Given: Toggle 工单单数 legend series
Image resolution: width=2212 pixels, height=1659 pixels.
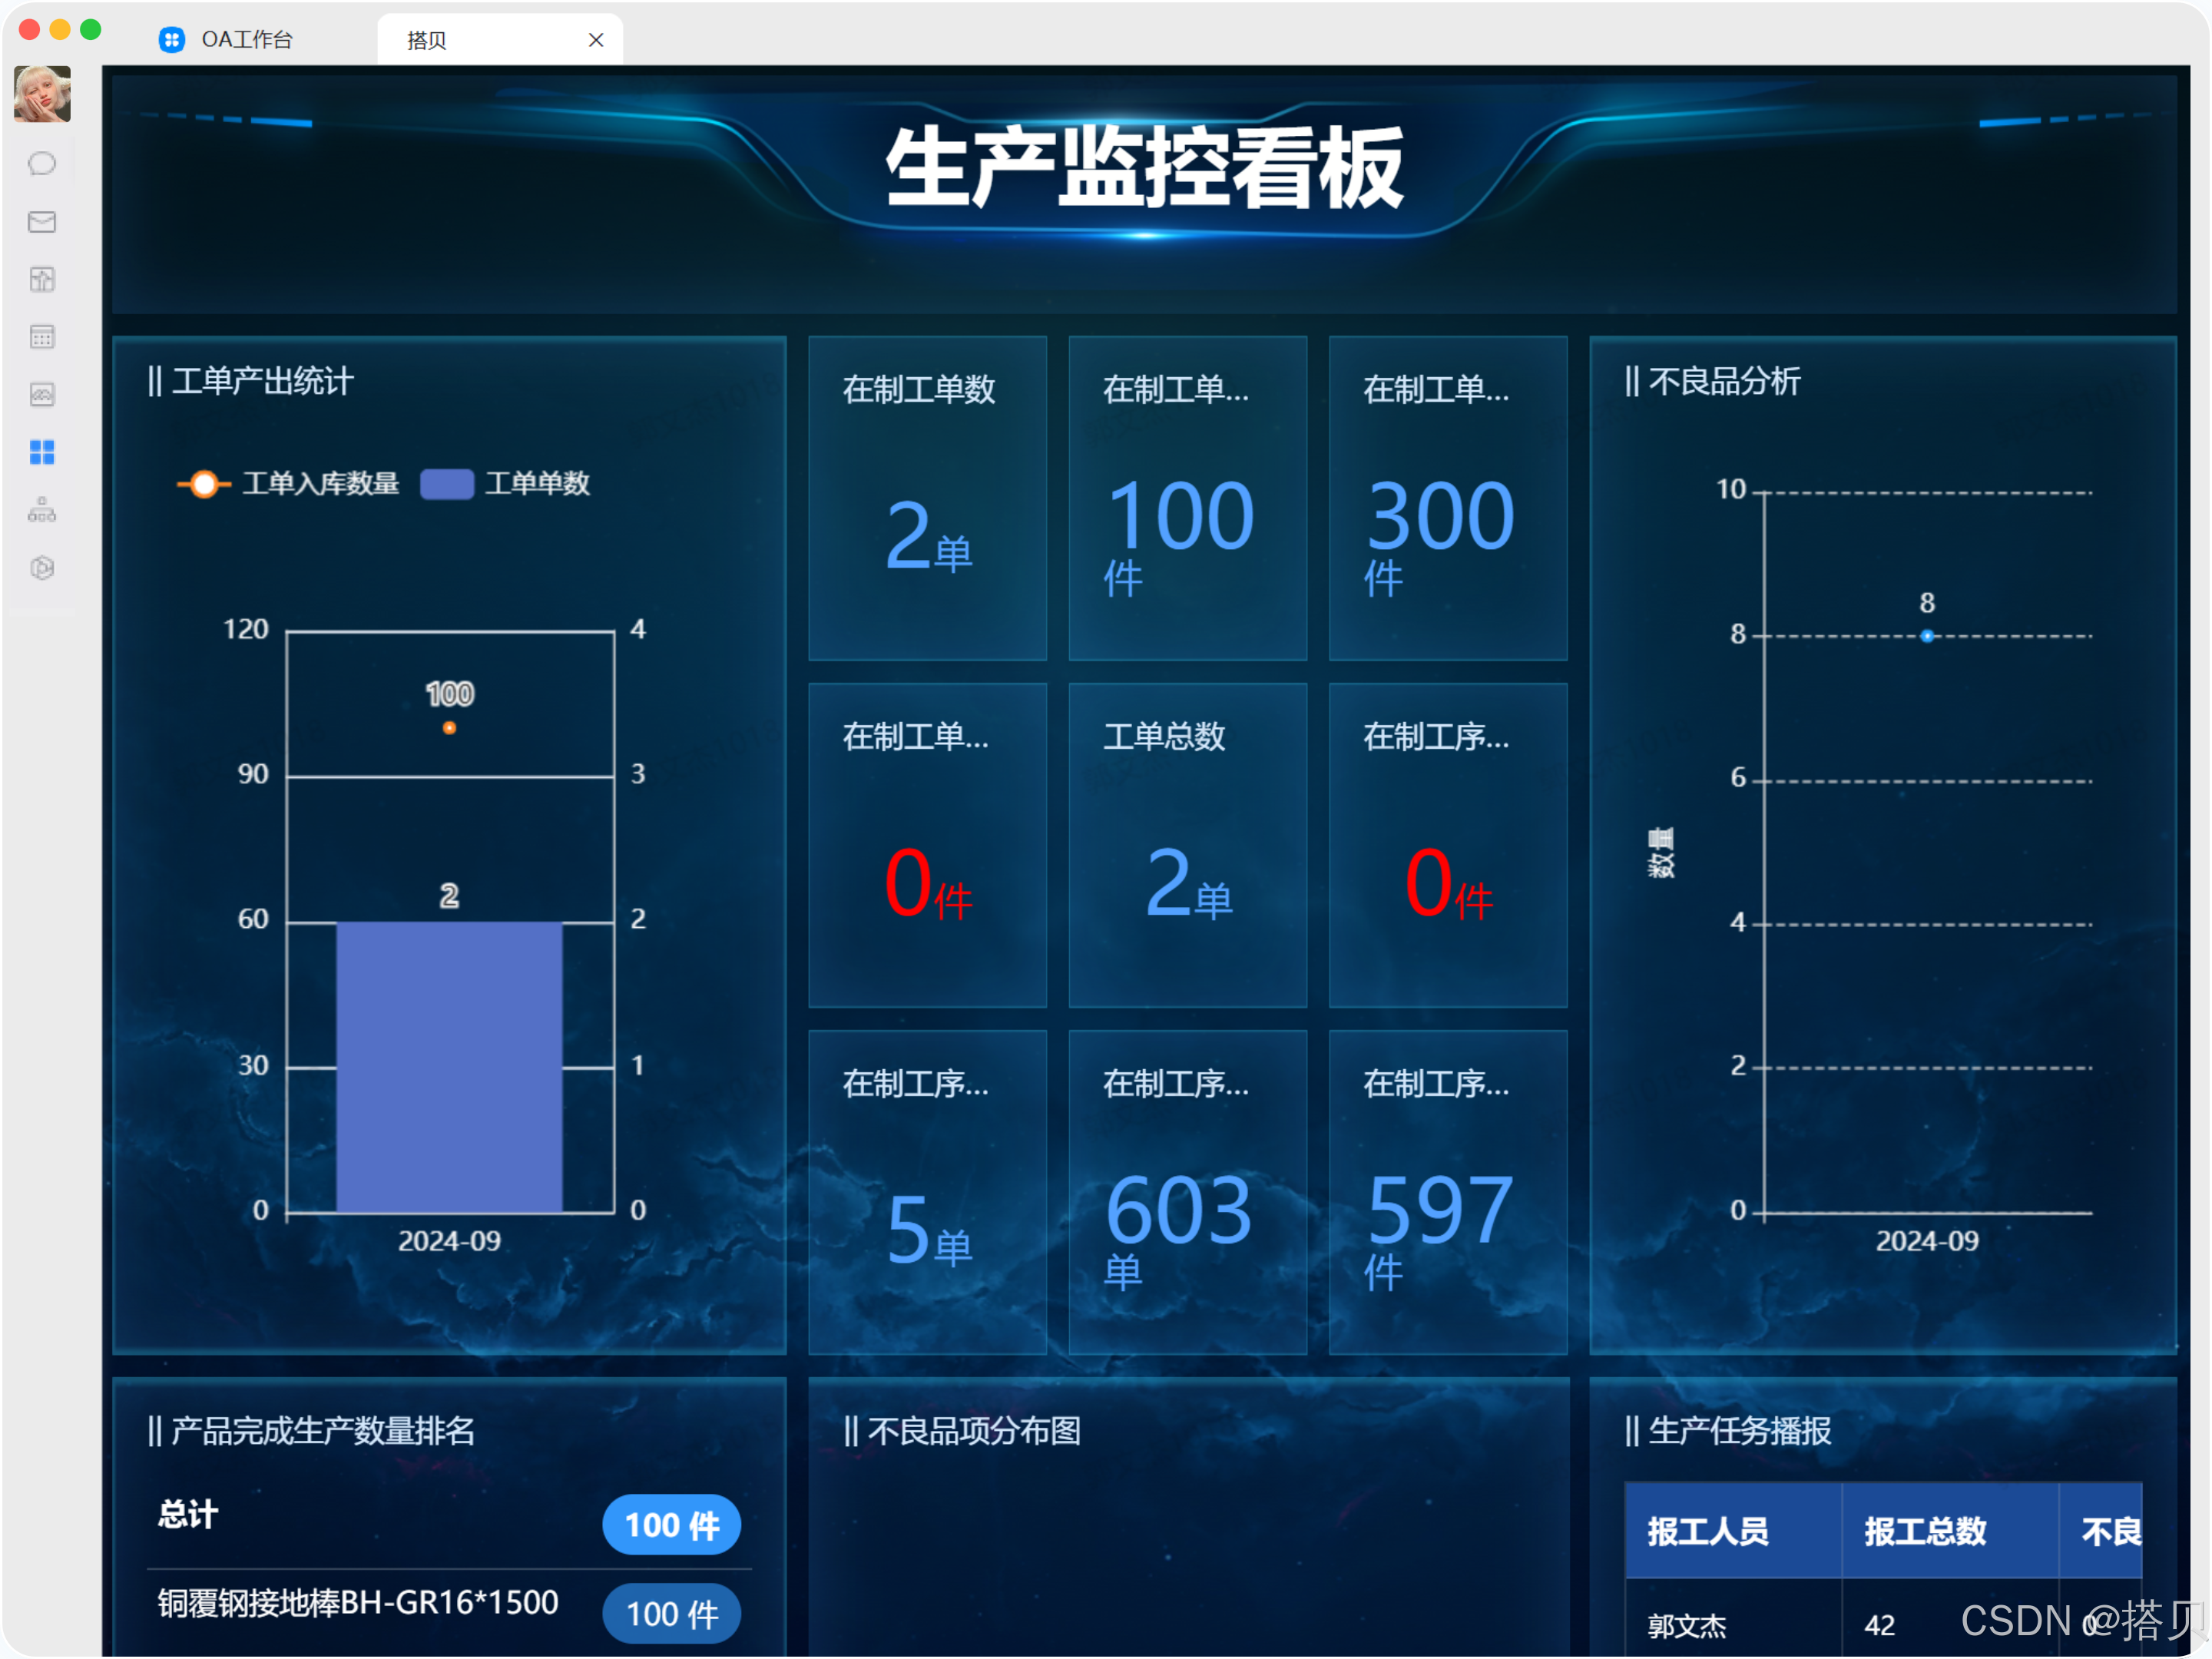Looking at the screenshot, I should click(x=506, y=484).
